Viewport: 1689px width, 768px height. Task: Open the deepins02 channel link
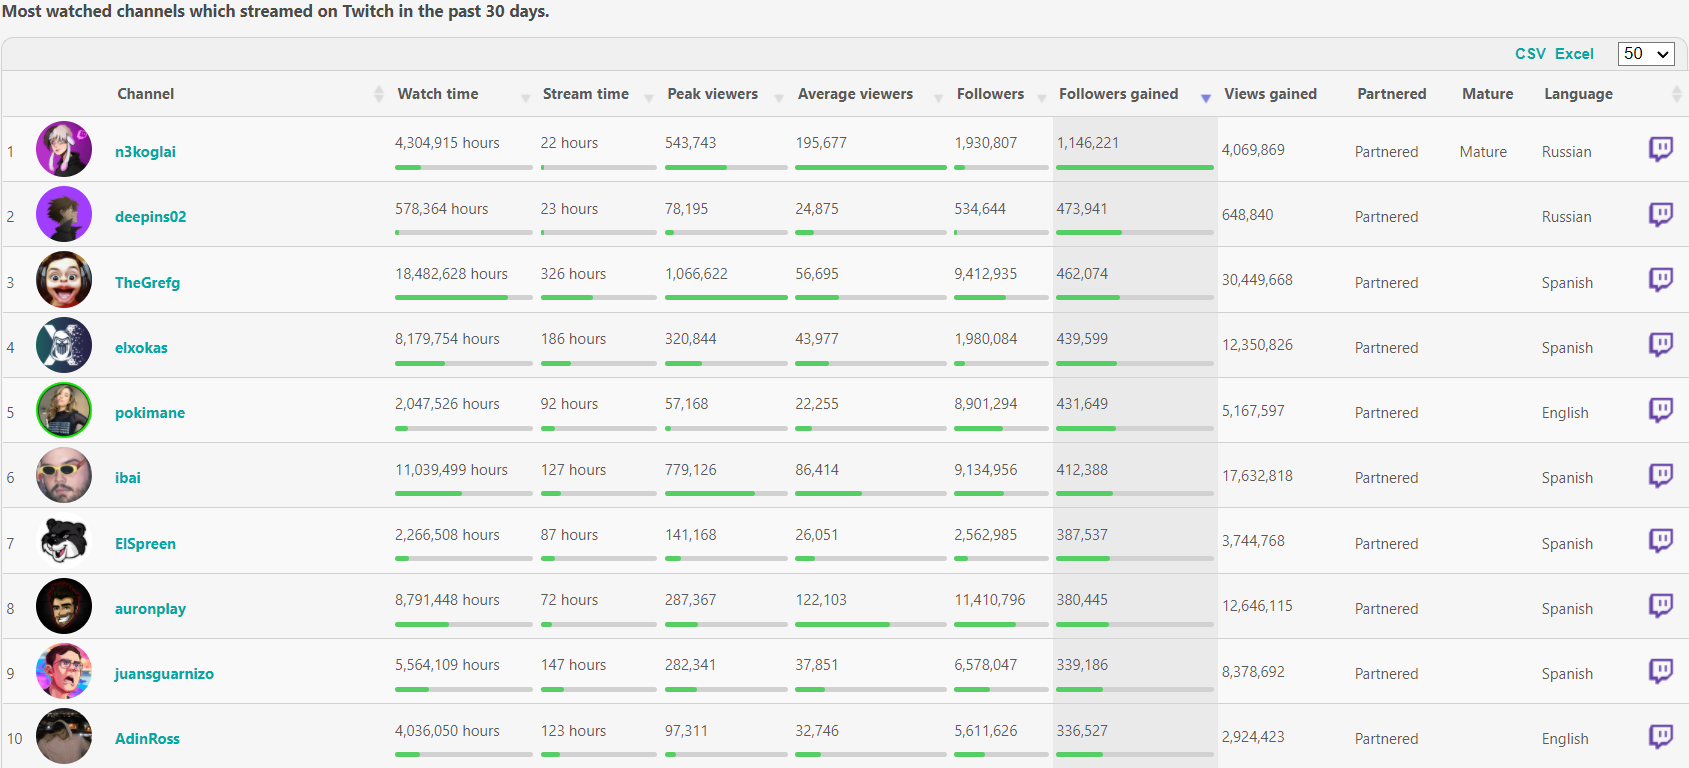[150, 217]
